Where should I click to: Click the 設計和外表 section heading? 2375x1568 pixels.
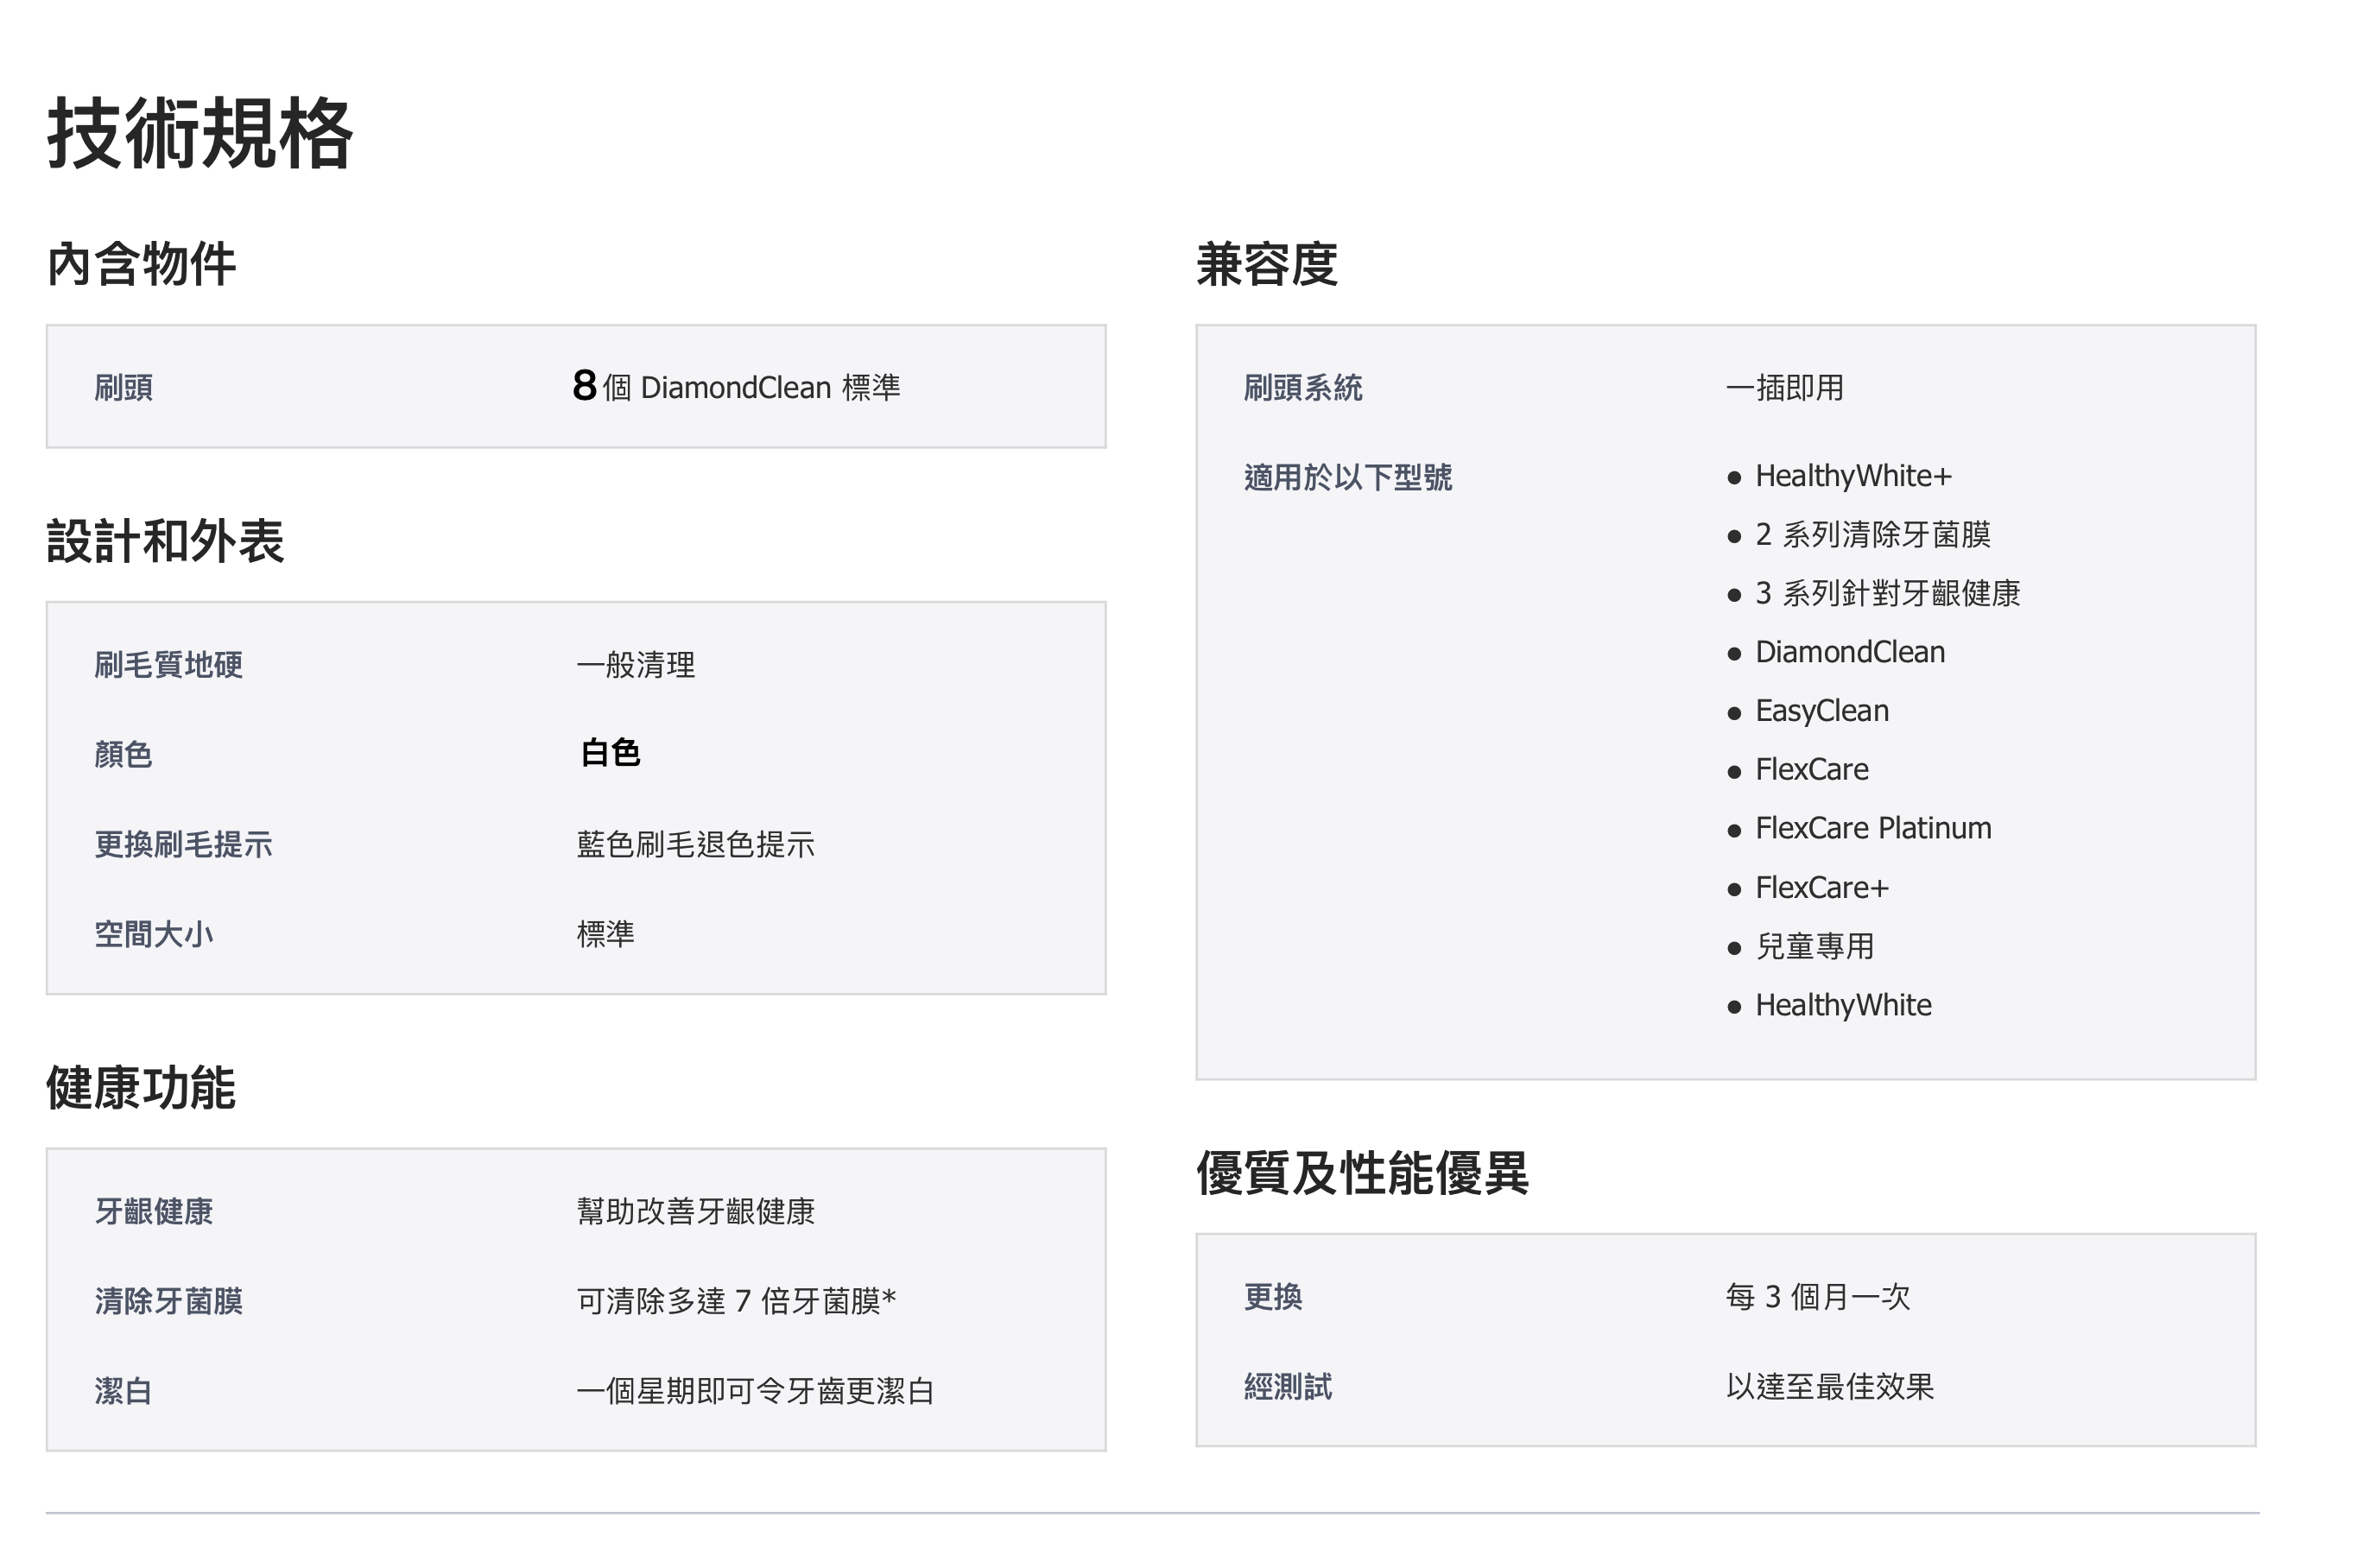point(166,542)
